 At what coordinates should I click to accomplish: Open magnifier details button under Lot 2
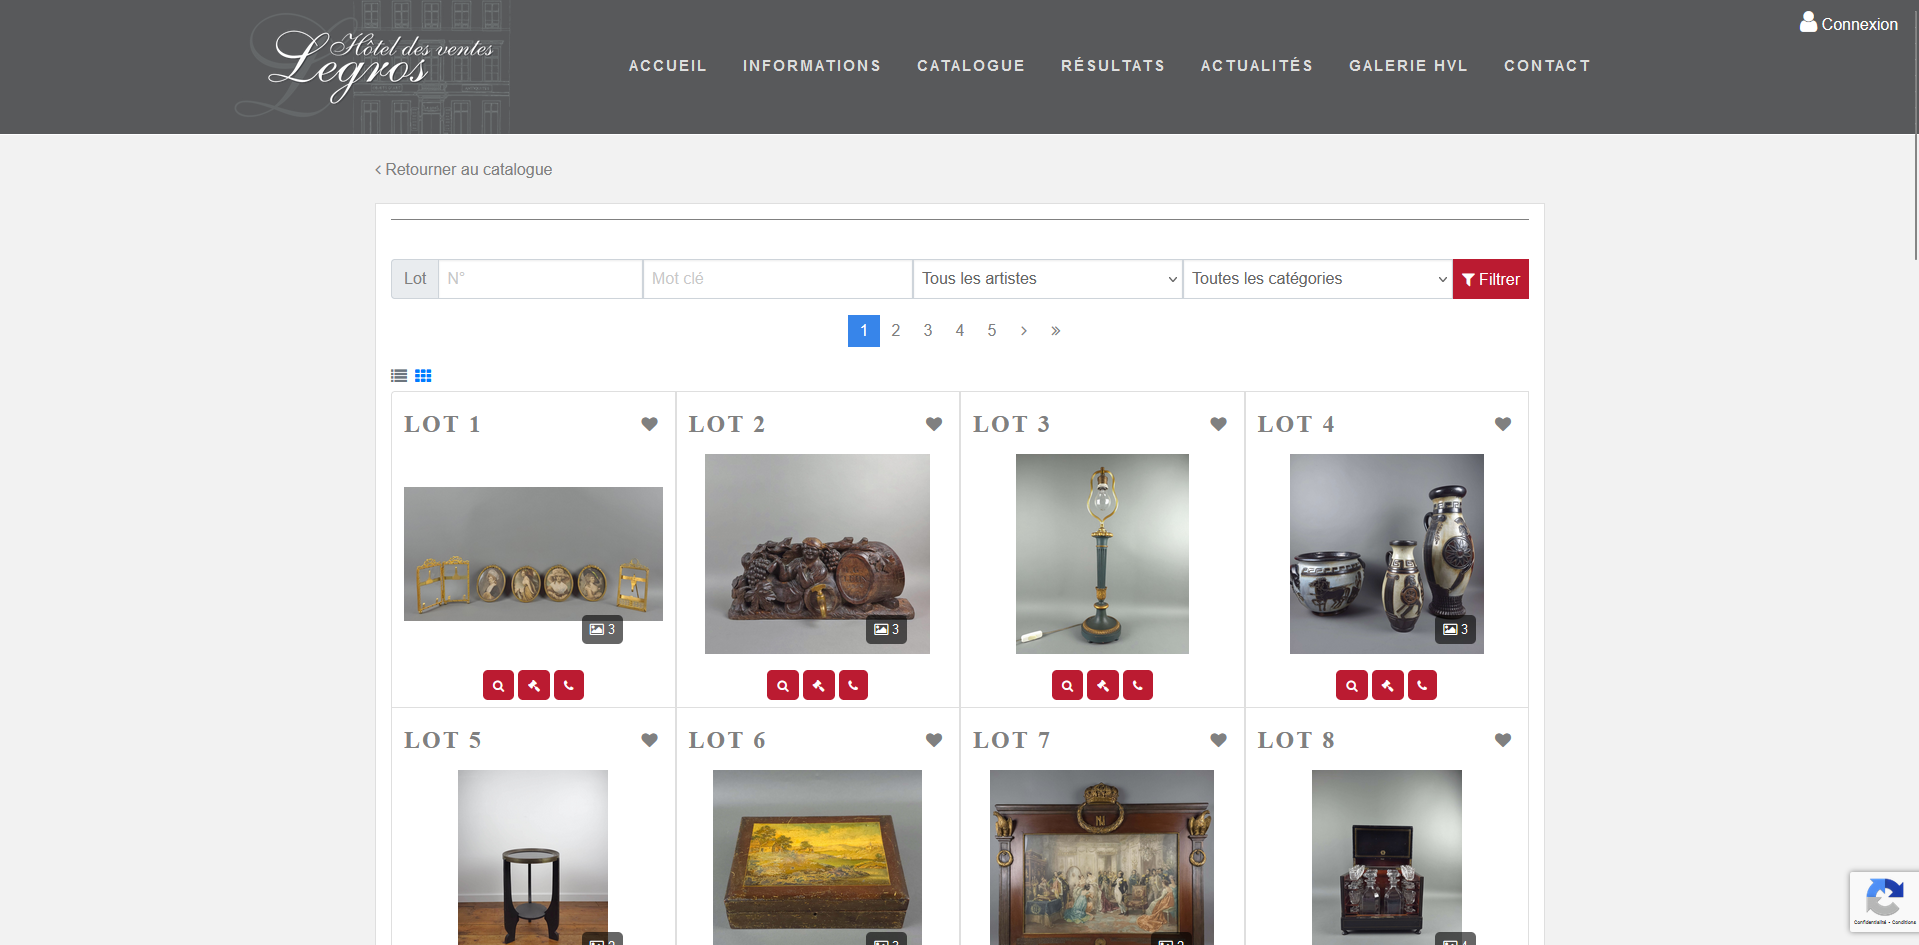783,685
